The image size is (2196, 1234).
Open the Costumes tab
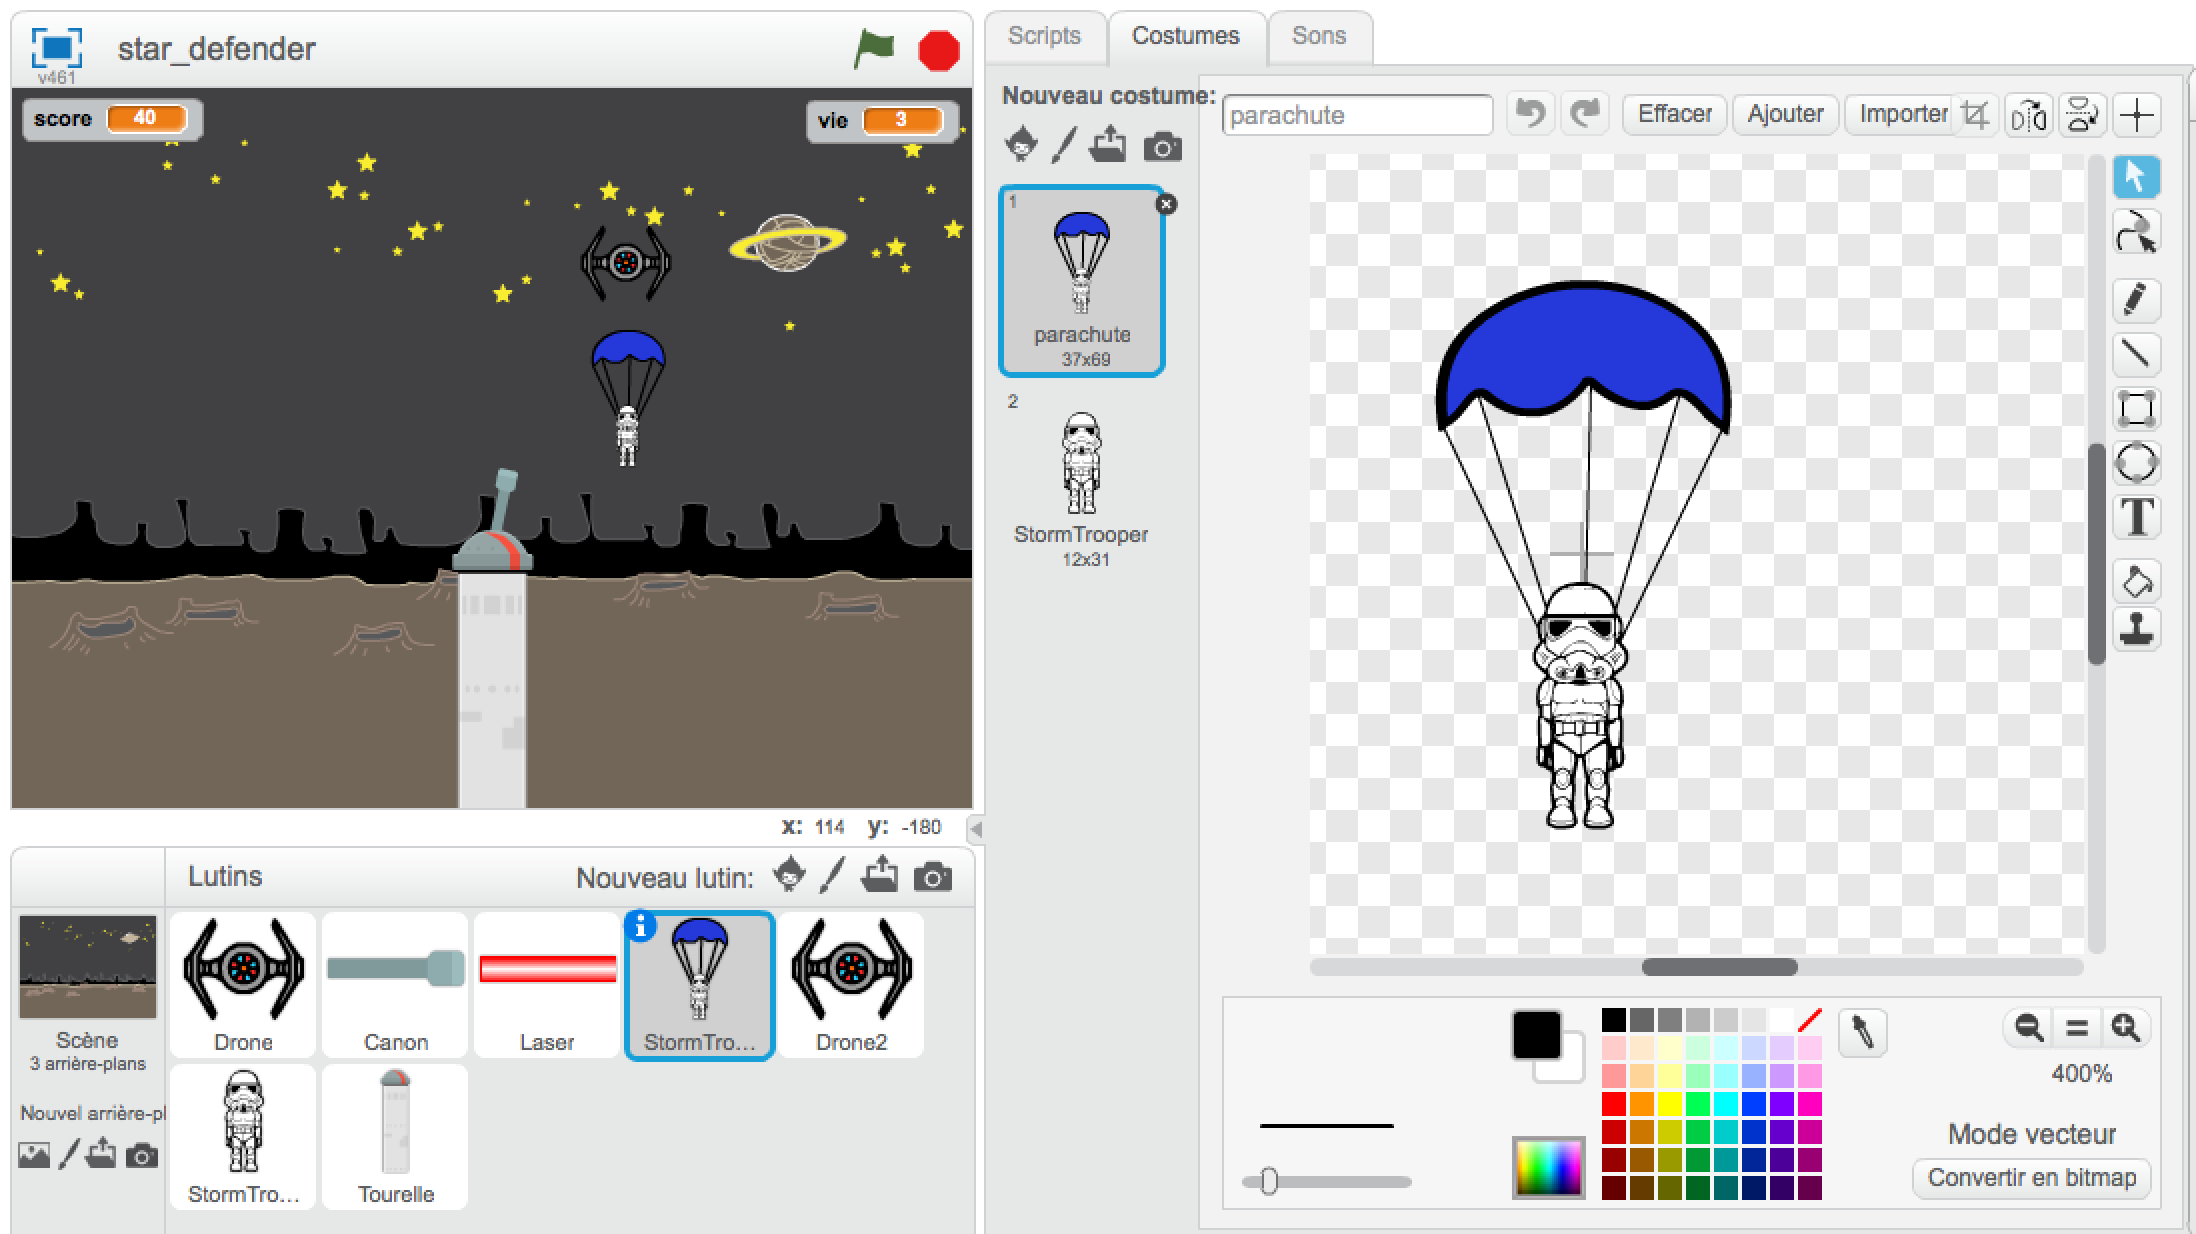coord(1186,36)
